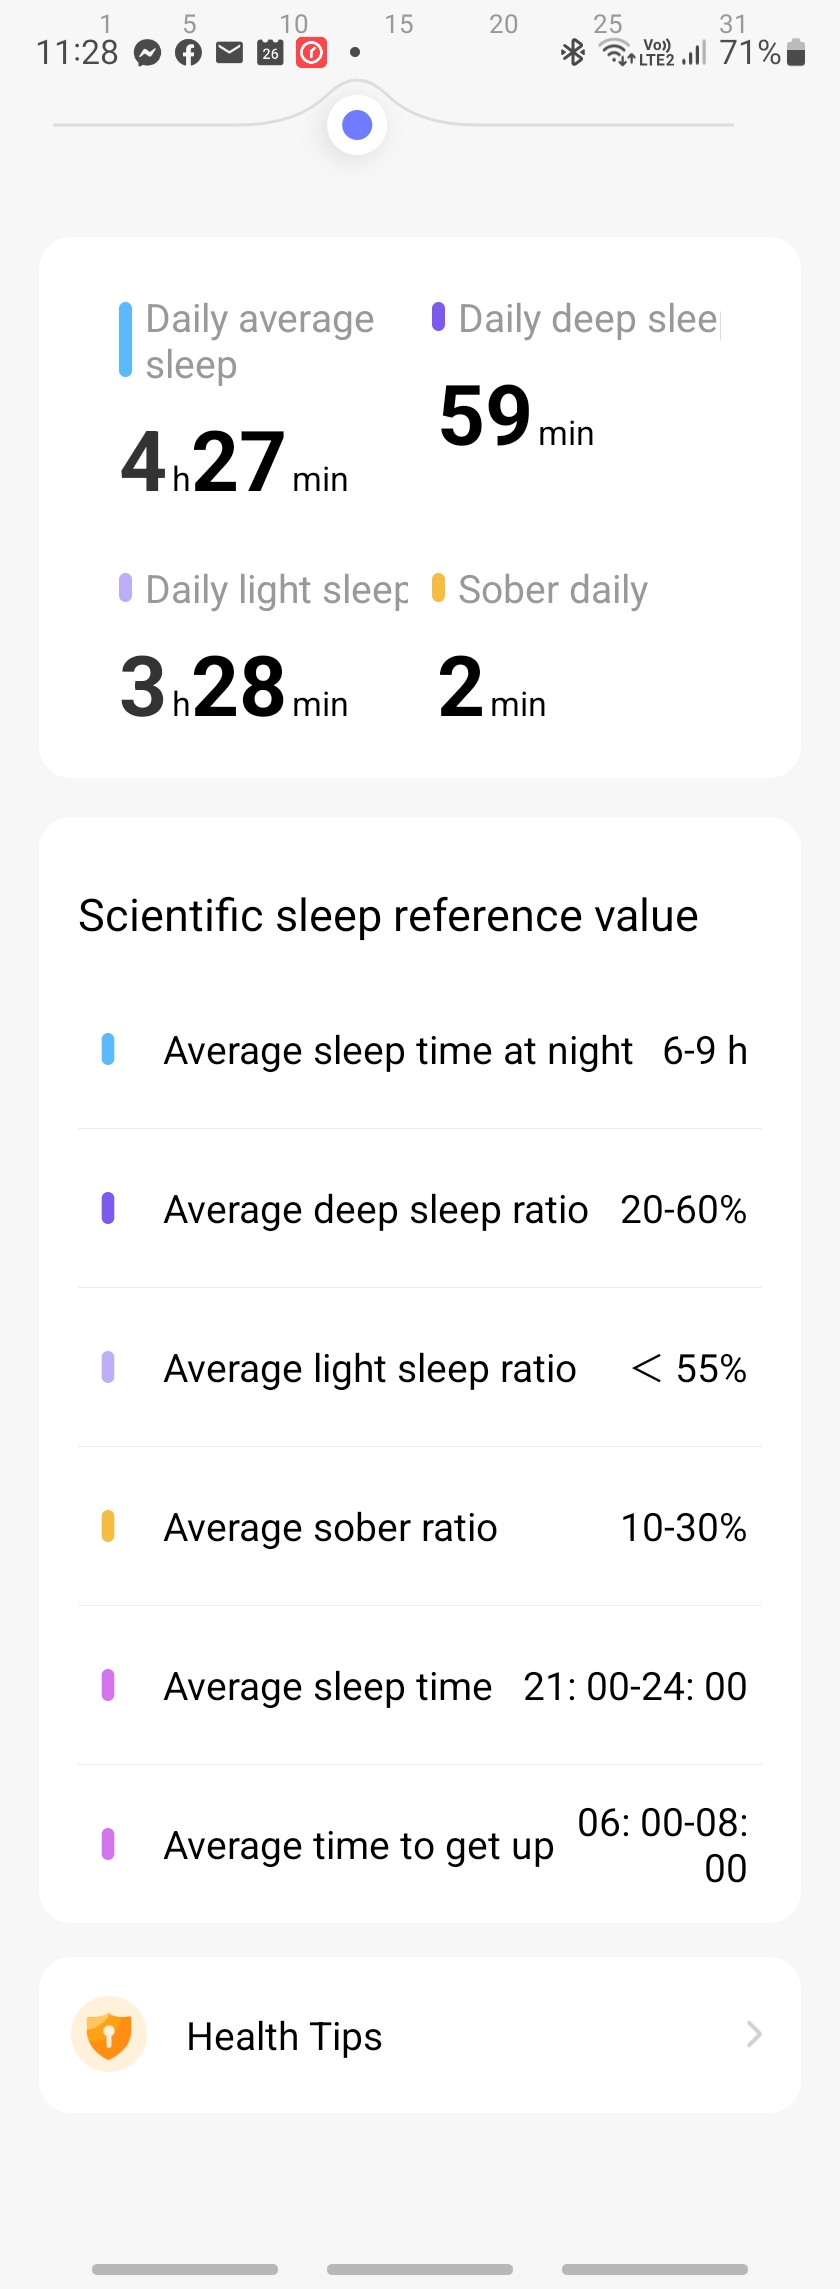Screen dimensions: 840x2289
Task: Tap the yellow Sober daily color marker
Action: tap(438, 588)
